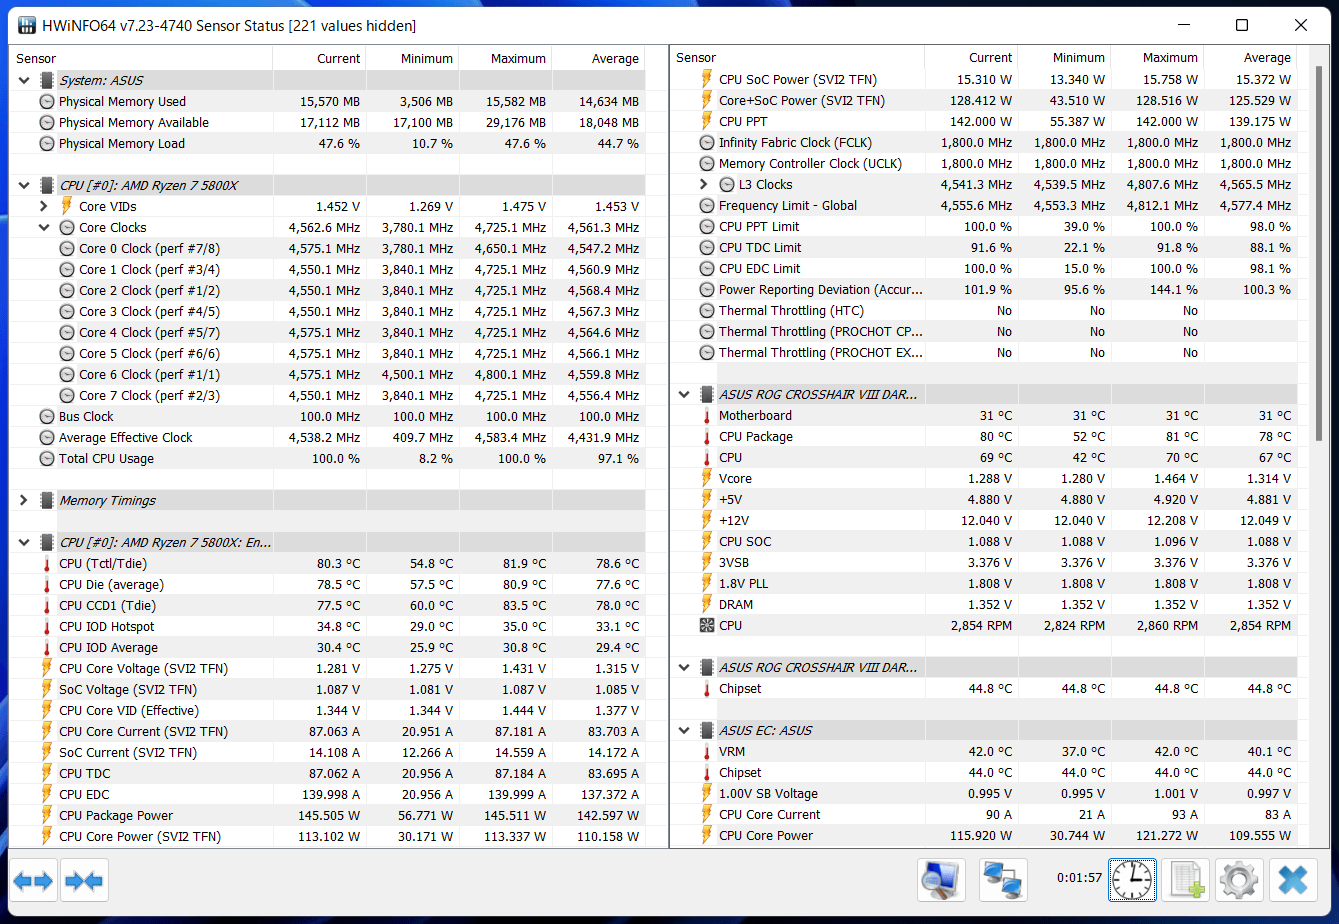
Task: Collapse the System: ASUS group
Action: coord(24,80)
